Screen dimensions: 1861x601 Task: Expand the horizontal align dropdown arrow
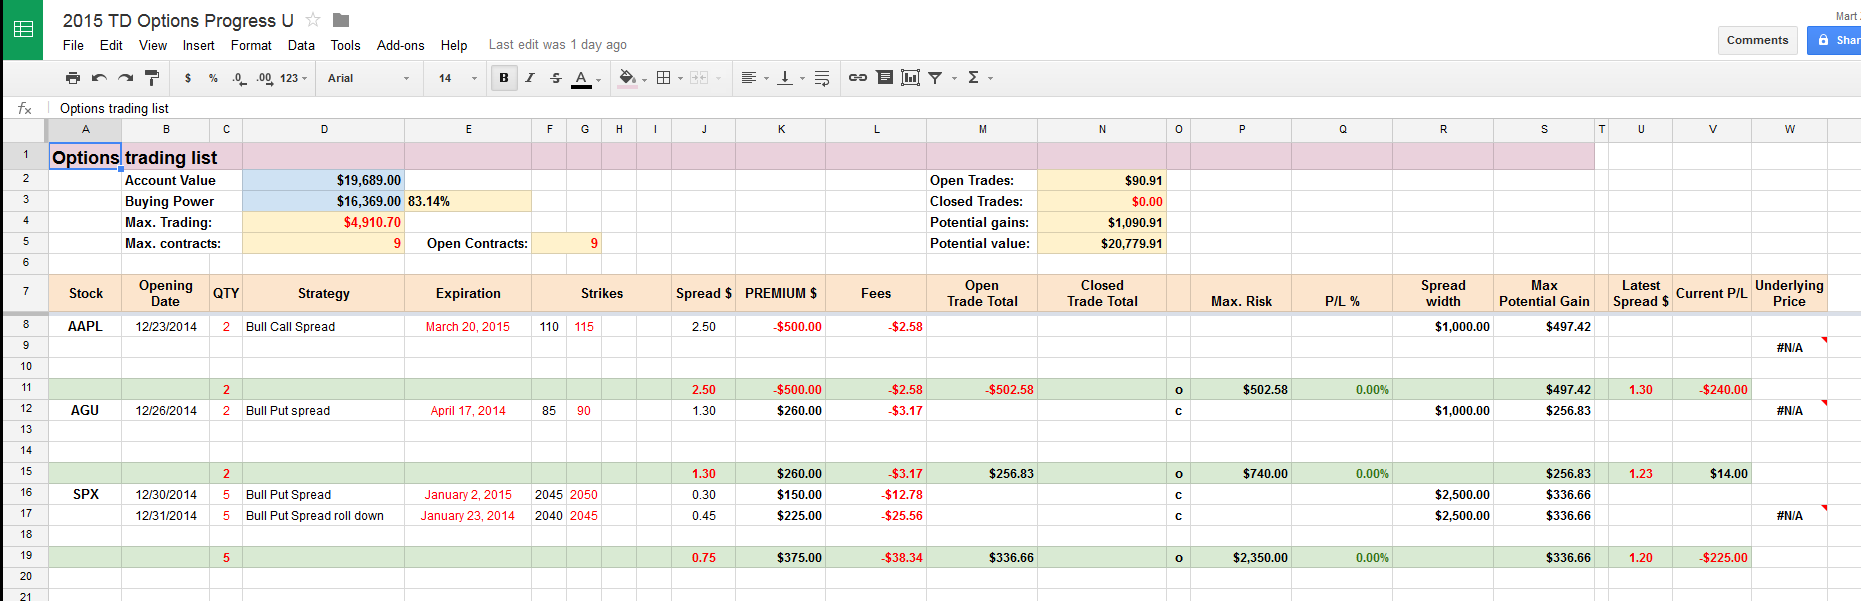pos(767,78)
